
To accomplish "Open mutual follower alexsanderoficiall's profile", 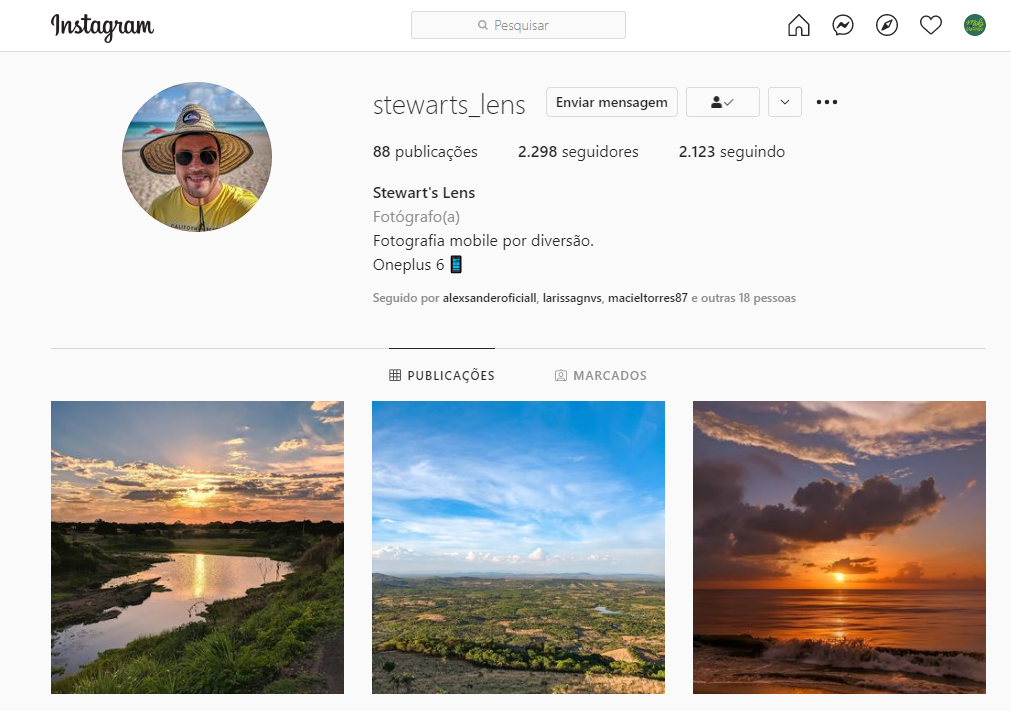I will pos(490,298).
